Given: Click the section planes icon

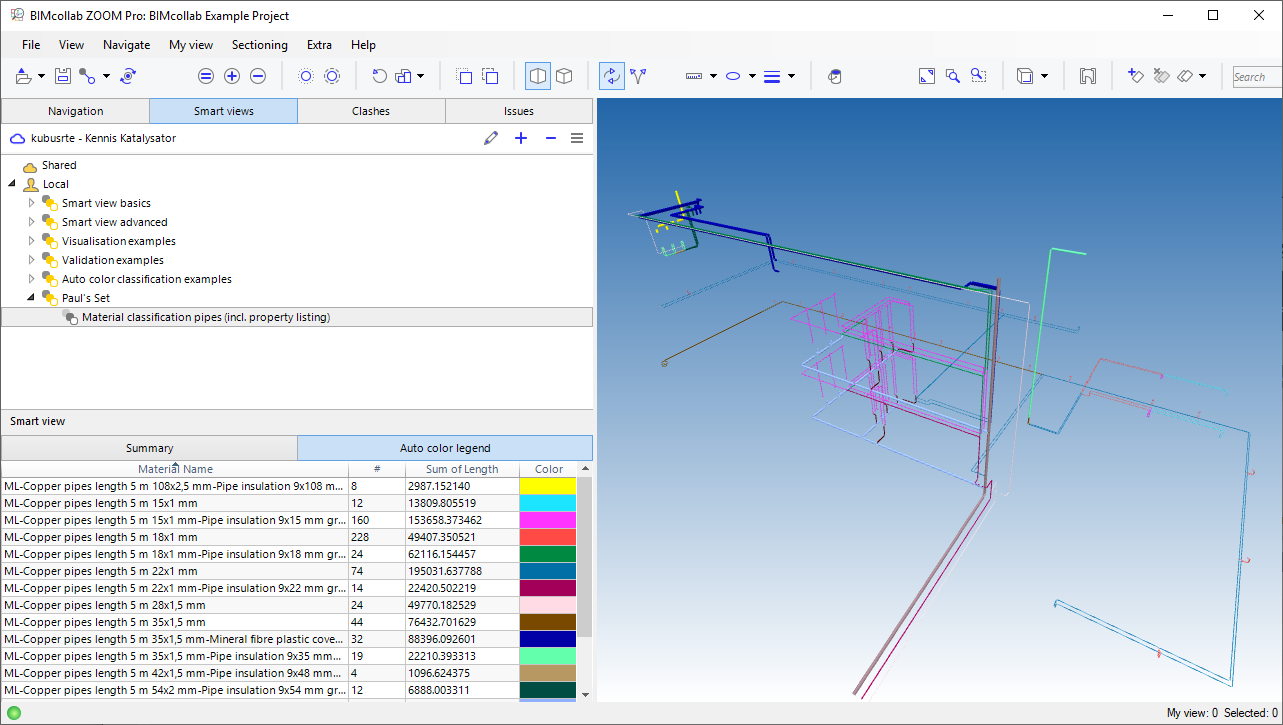Looking at the screenshot, I should (x=1185, y=76).
